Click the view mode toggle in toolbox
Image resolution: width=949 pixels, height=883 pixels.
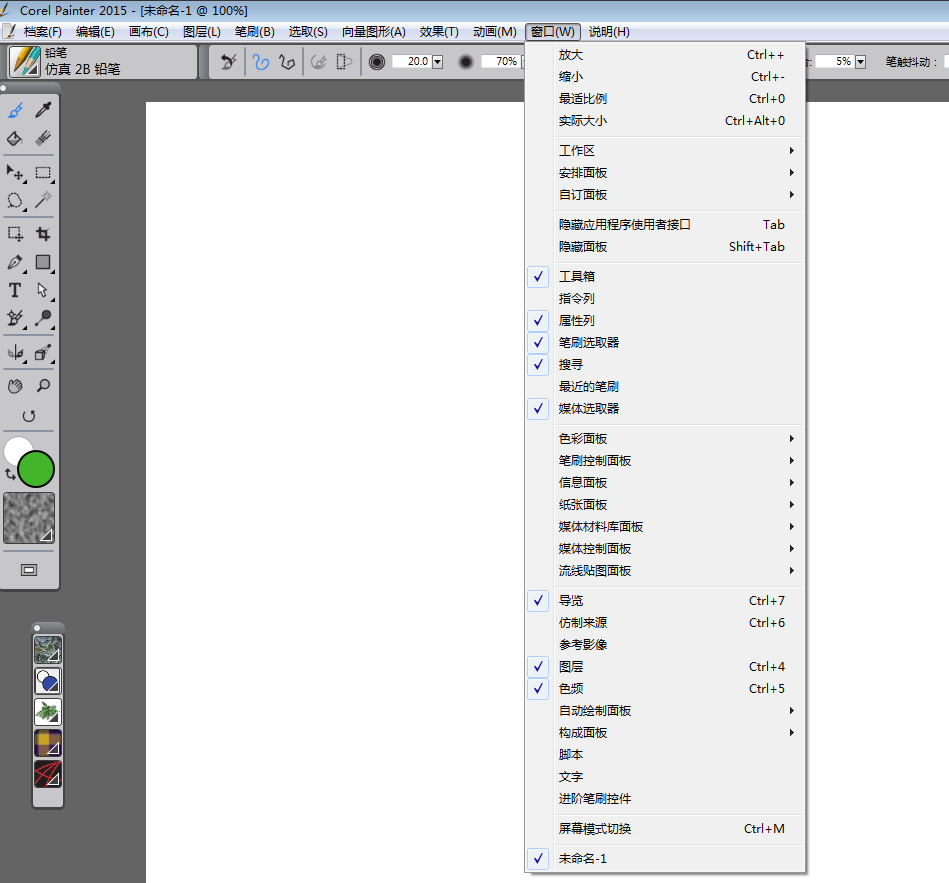pos(28,570)
